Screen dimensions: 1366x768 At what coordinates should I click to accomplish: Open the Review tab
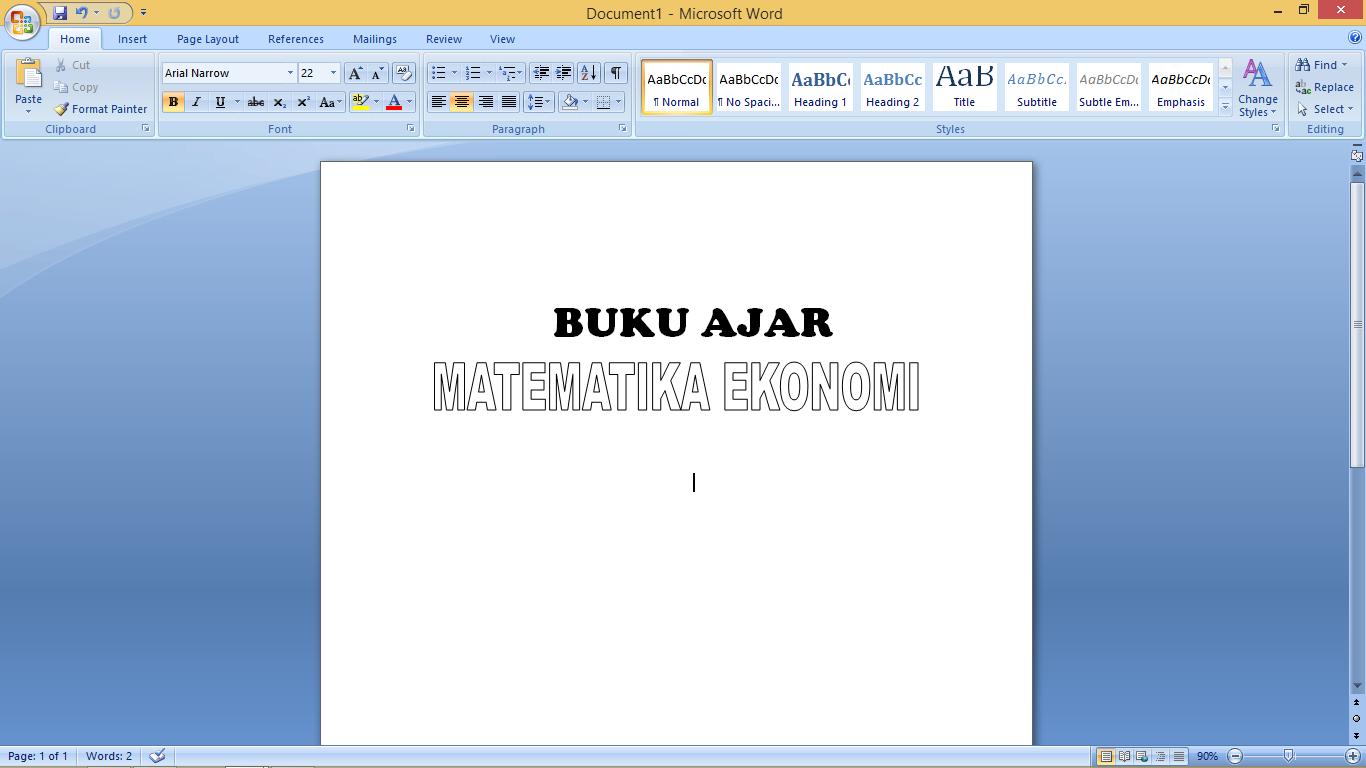[x=444, y=39]
